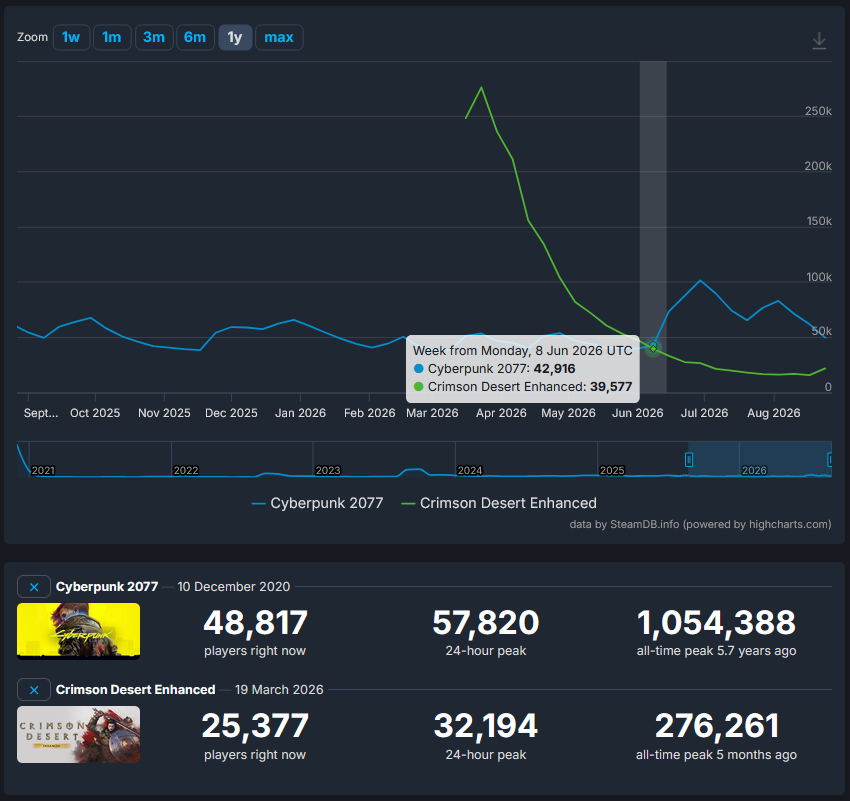Screen dimensions: 850x801
Task: Click the 276,261 all-time peak value
Action: point(717,726)
